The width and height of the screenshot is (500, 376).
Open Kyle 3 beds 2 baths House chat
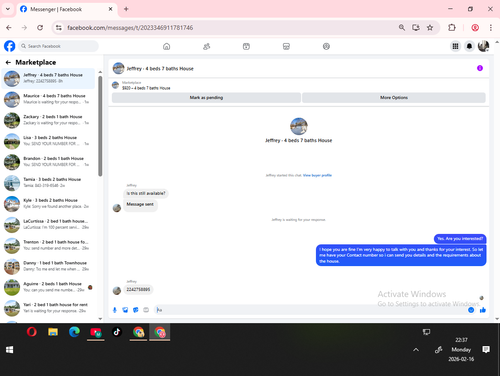[x=48, y=203]
